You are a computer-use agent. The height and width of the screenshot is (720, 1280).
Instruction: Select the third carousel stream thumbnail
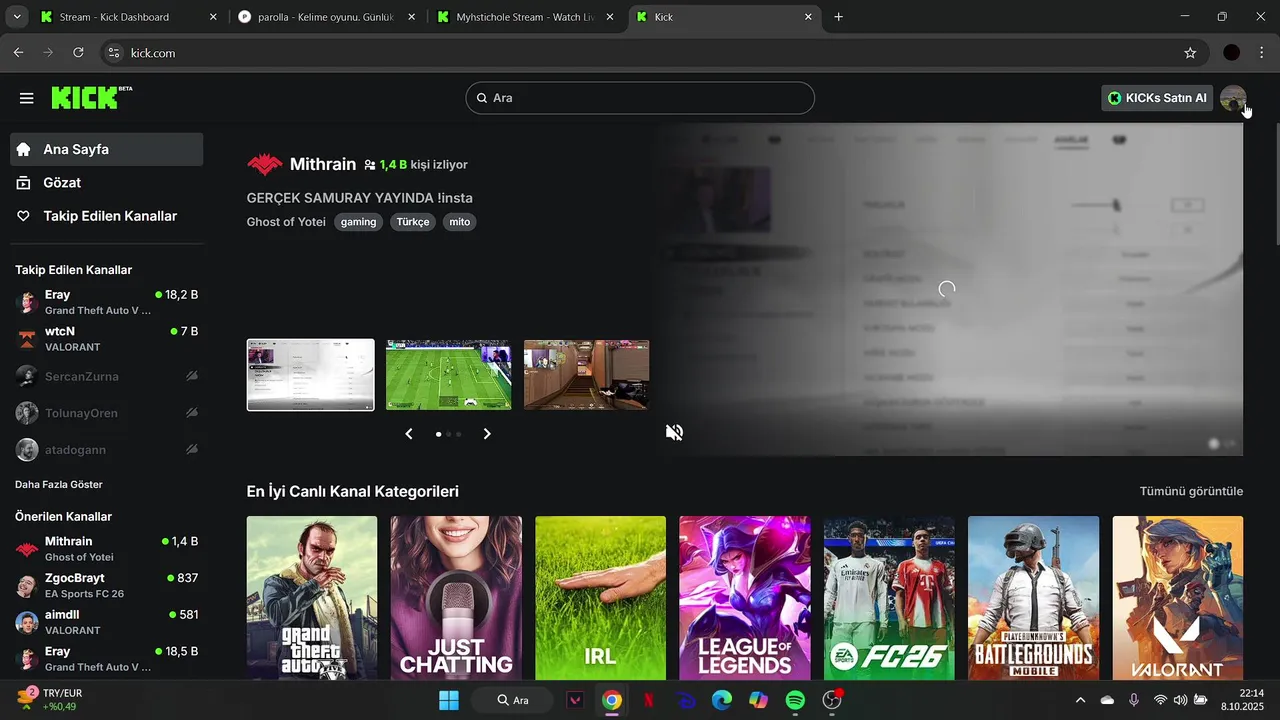coord(587,375)
